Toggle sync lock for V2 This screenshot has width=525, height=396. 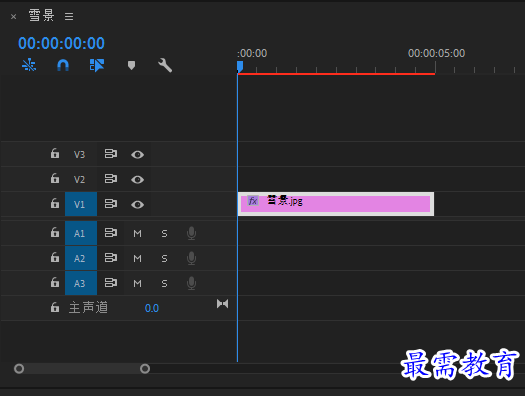(x=110, y=179)
